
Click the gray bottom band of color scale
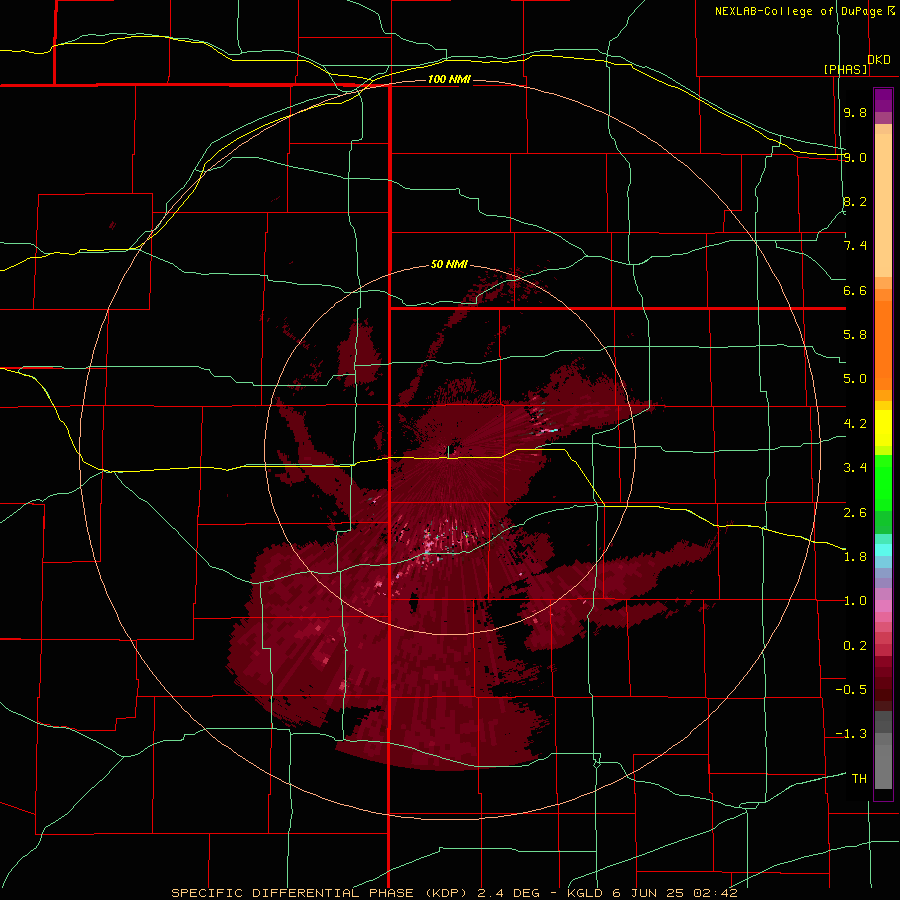pyautogui.click(x=883, y=766)
